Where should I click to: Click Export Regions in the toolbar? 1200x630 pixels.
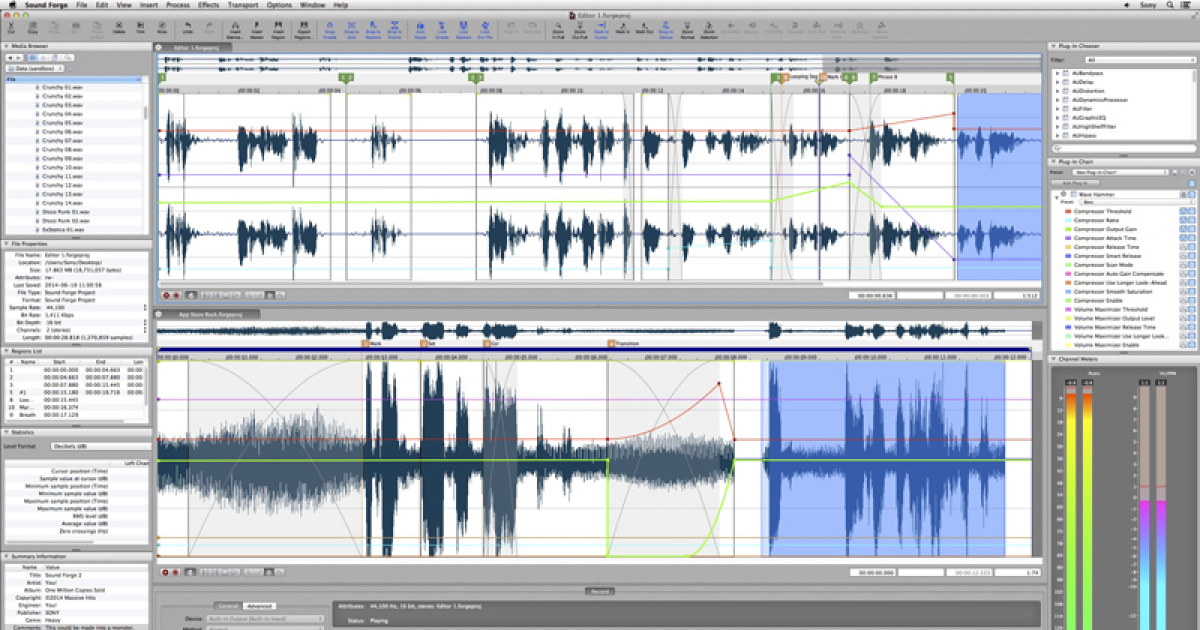tap(302, 29)
